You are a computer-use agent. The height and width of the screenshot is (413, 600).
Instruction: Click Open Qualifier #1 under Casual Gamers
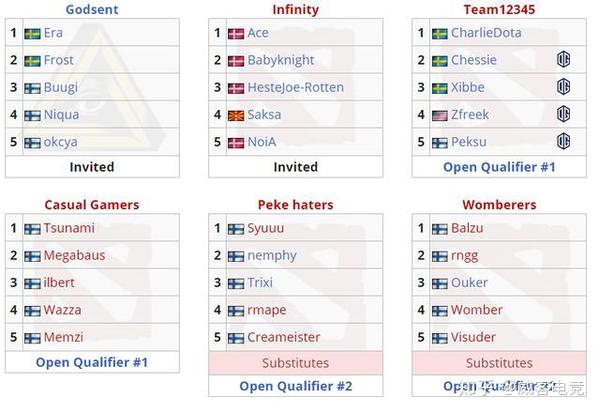pyautogui.click(x=92, y=362)
